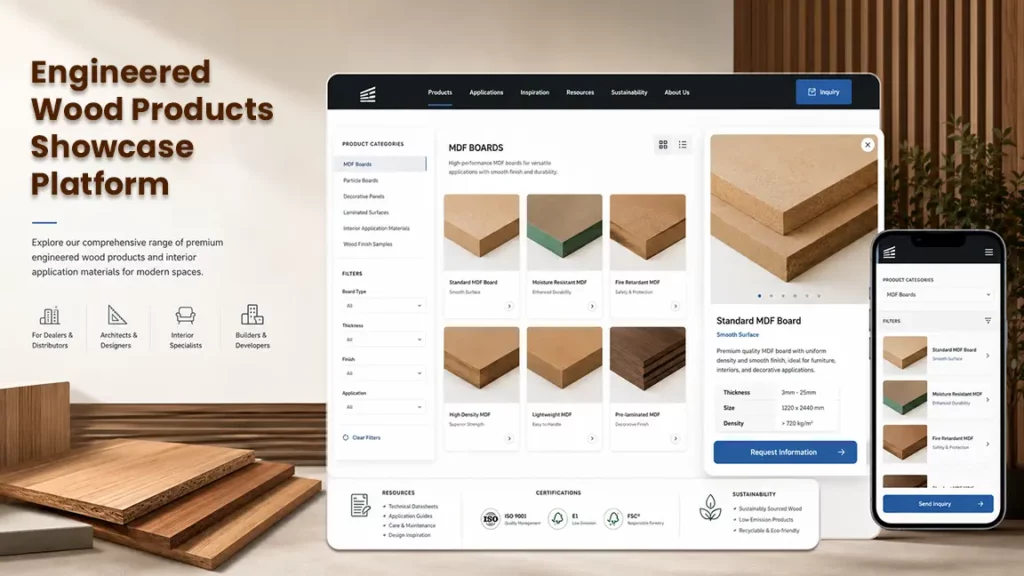Open the hamburger menu on the phone

click(989, 252)
